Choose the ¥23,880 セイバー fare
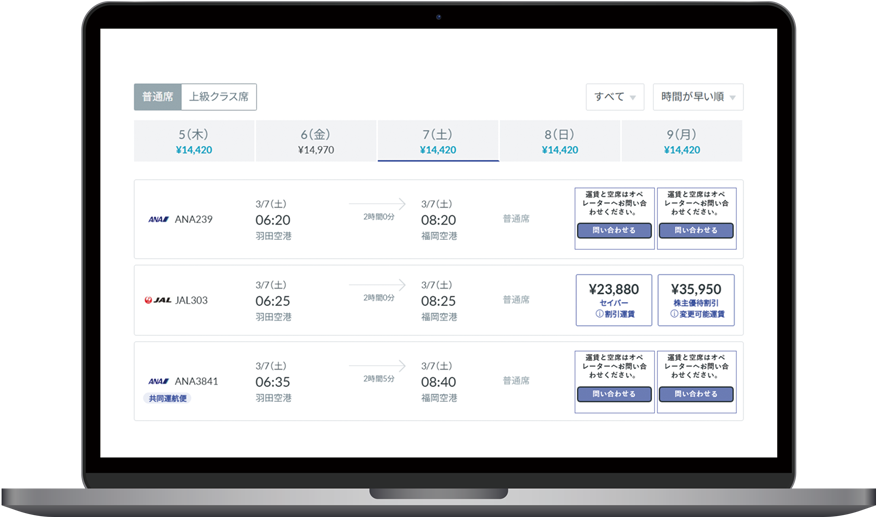879x517 pixels. pos(613,300)
